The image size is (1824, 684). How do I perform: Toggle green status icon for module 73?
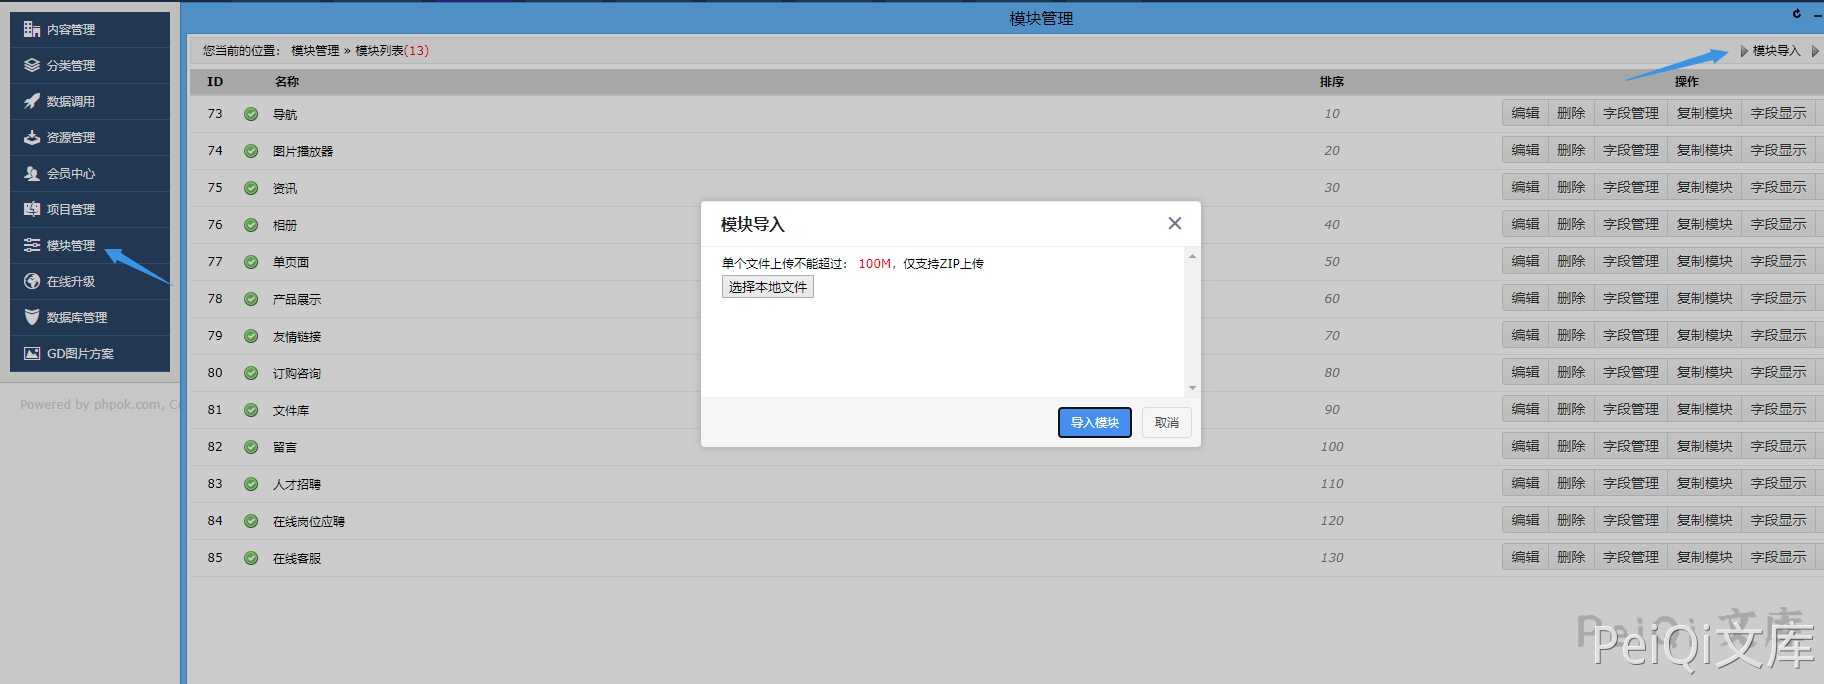pos(251,114)
